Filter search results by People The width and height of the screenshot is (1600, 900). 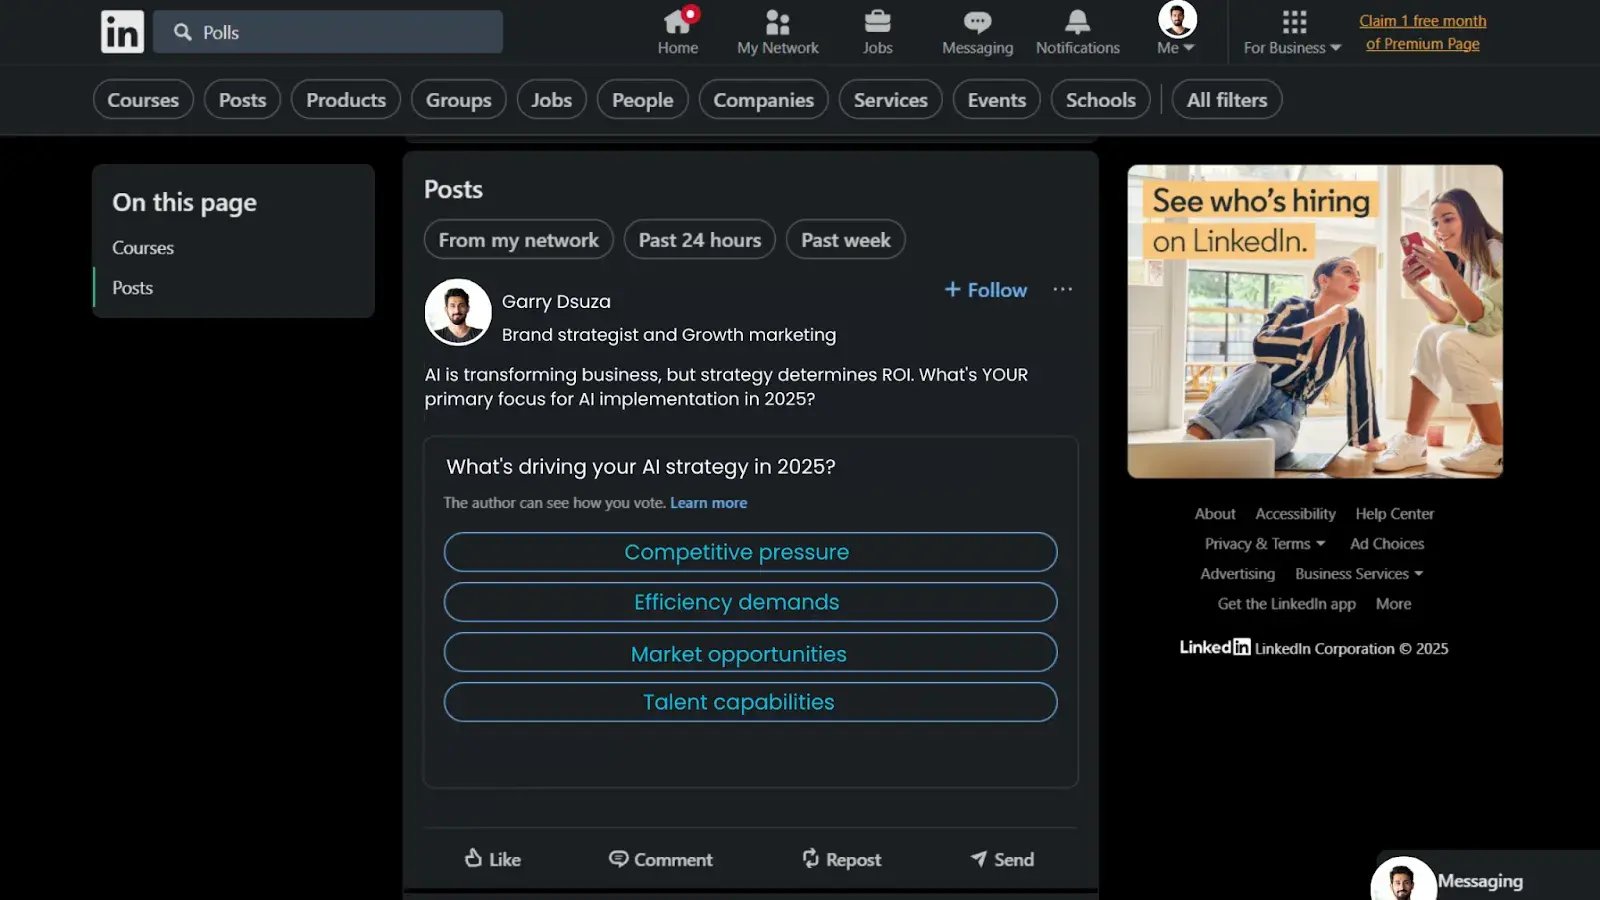642,100
